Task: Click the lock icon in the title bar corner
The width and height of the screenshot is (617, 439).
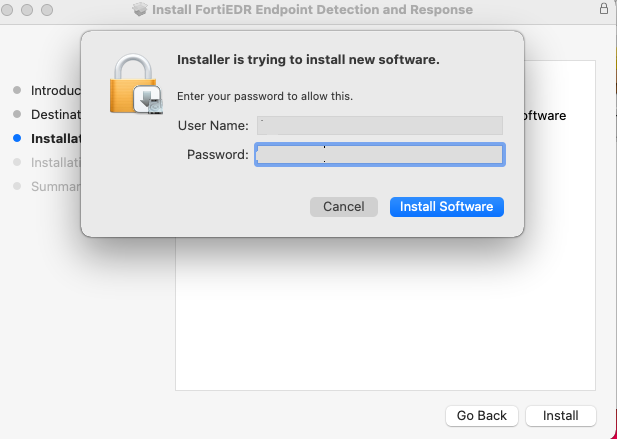Action: point(604,9)
